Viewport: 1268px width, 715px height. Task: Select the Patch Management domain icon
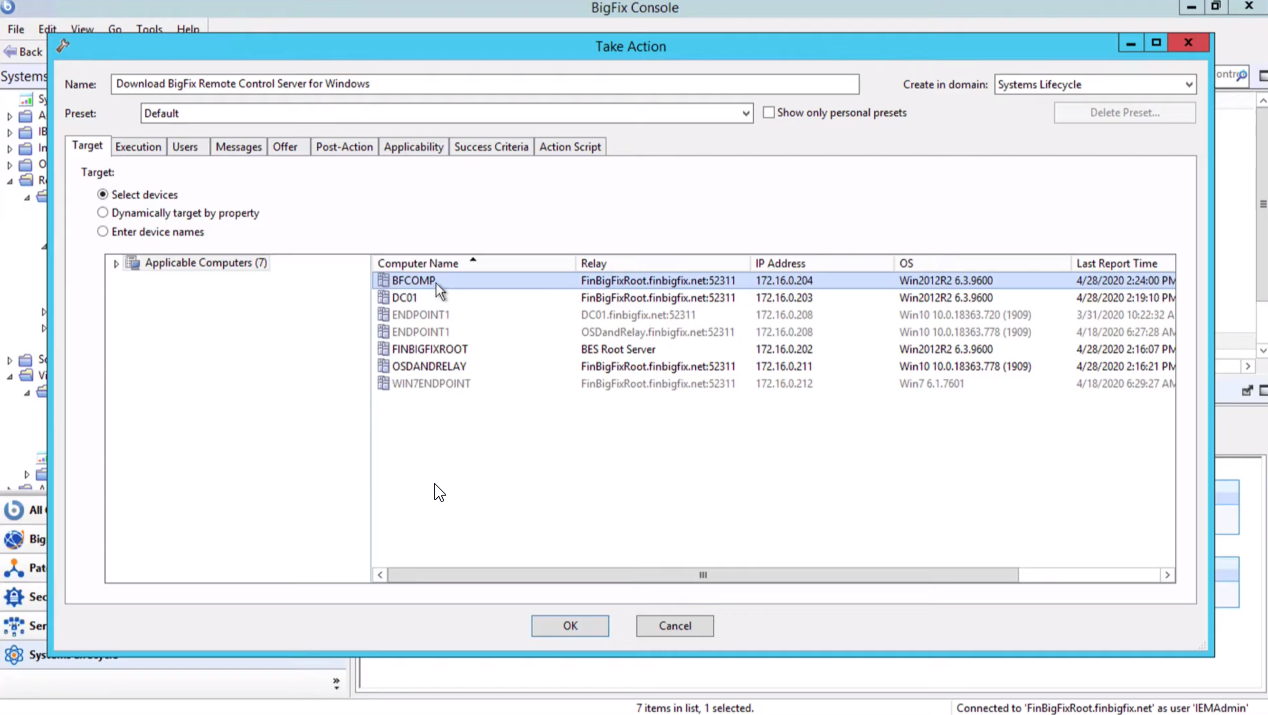(13, 568)
